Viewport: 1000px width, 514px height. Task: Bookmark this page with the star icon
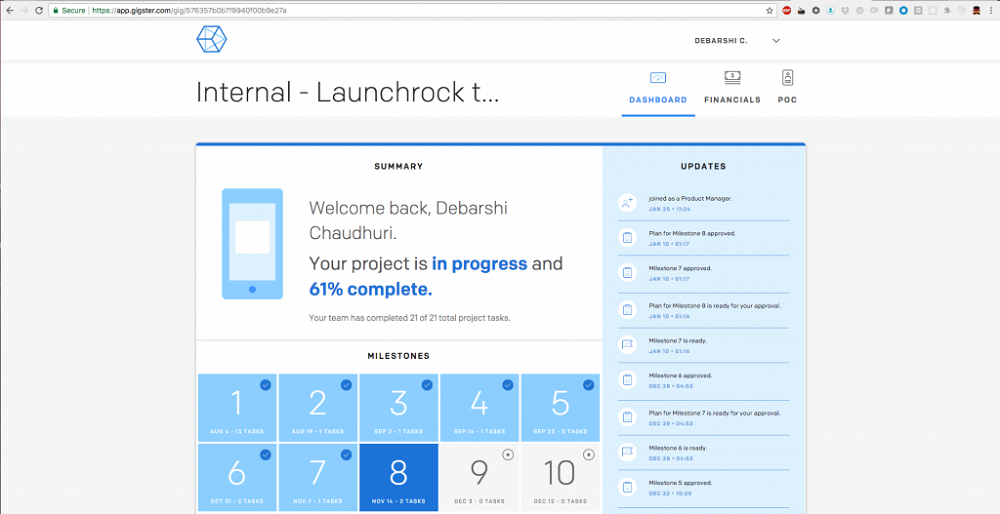770,11
